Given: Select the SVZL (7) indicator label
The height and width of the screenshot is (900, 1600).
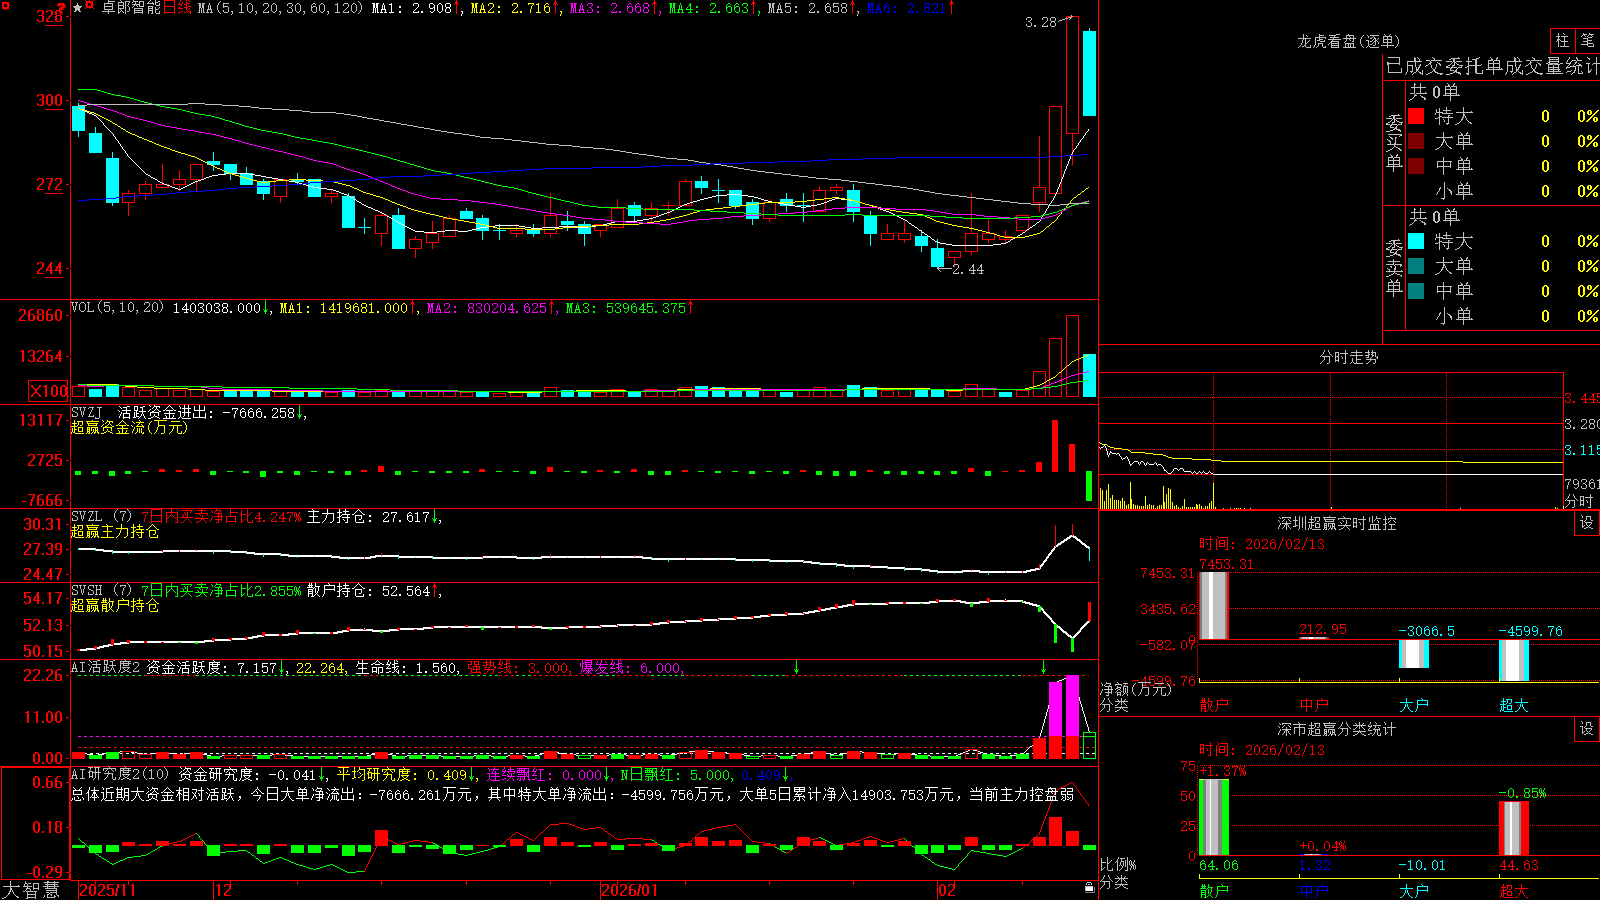Looking at the screenshot, I should 101,517.
